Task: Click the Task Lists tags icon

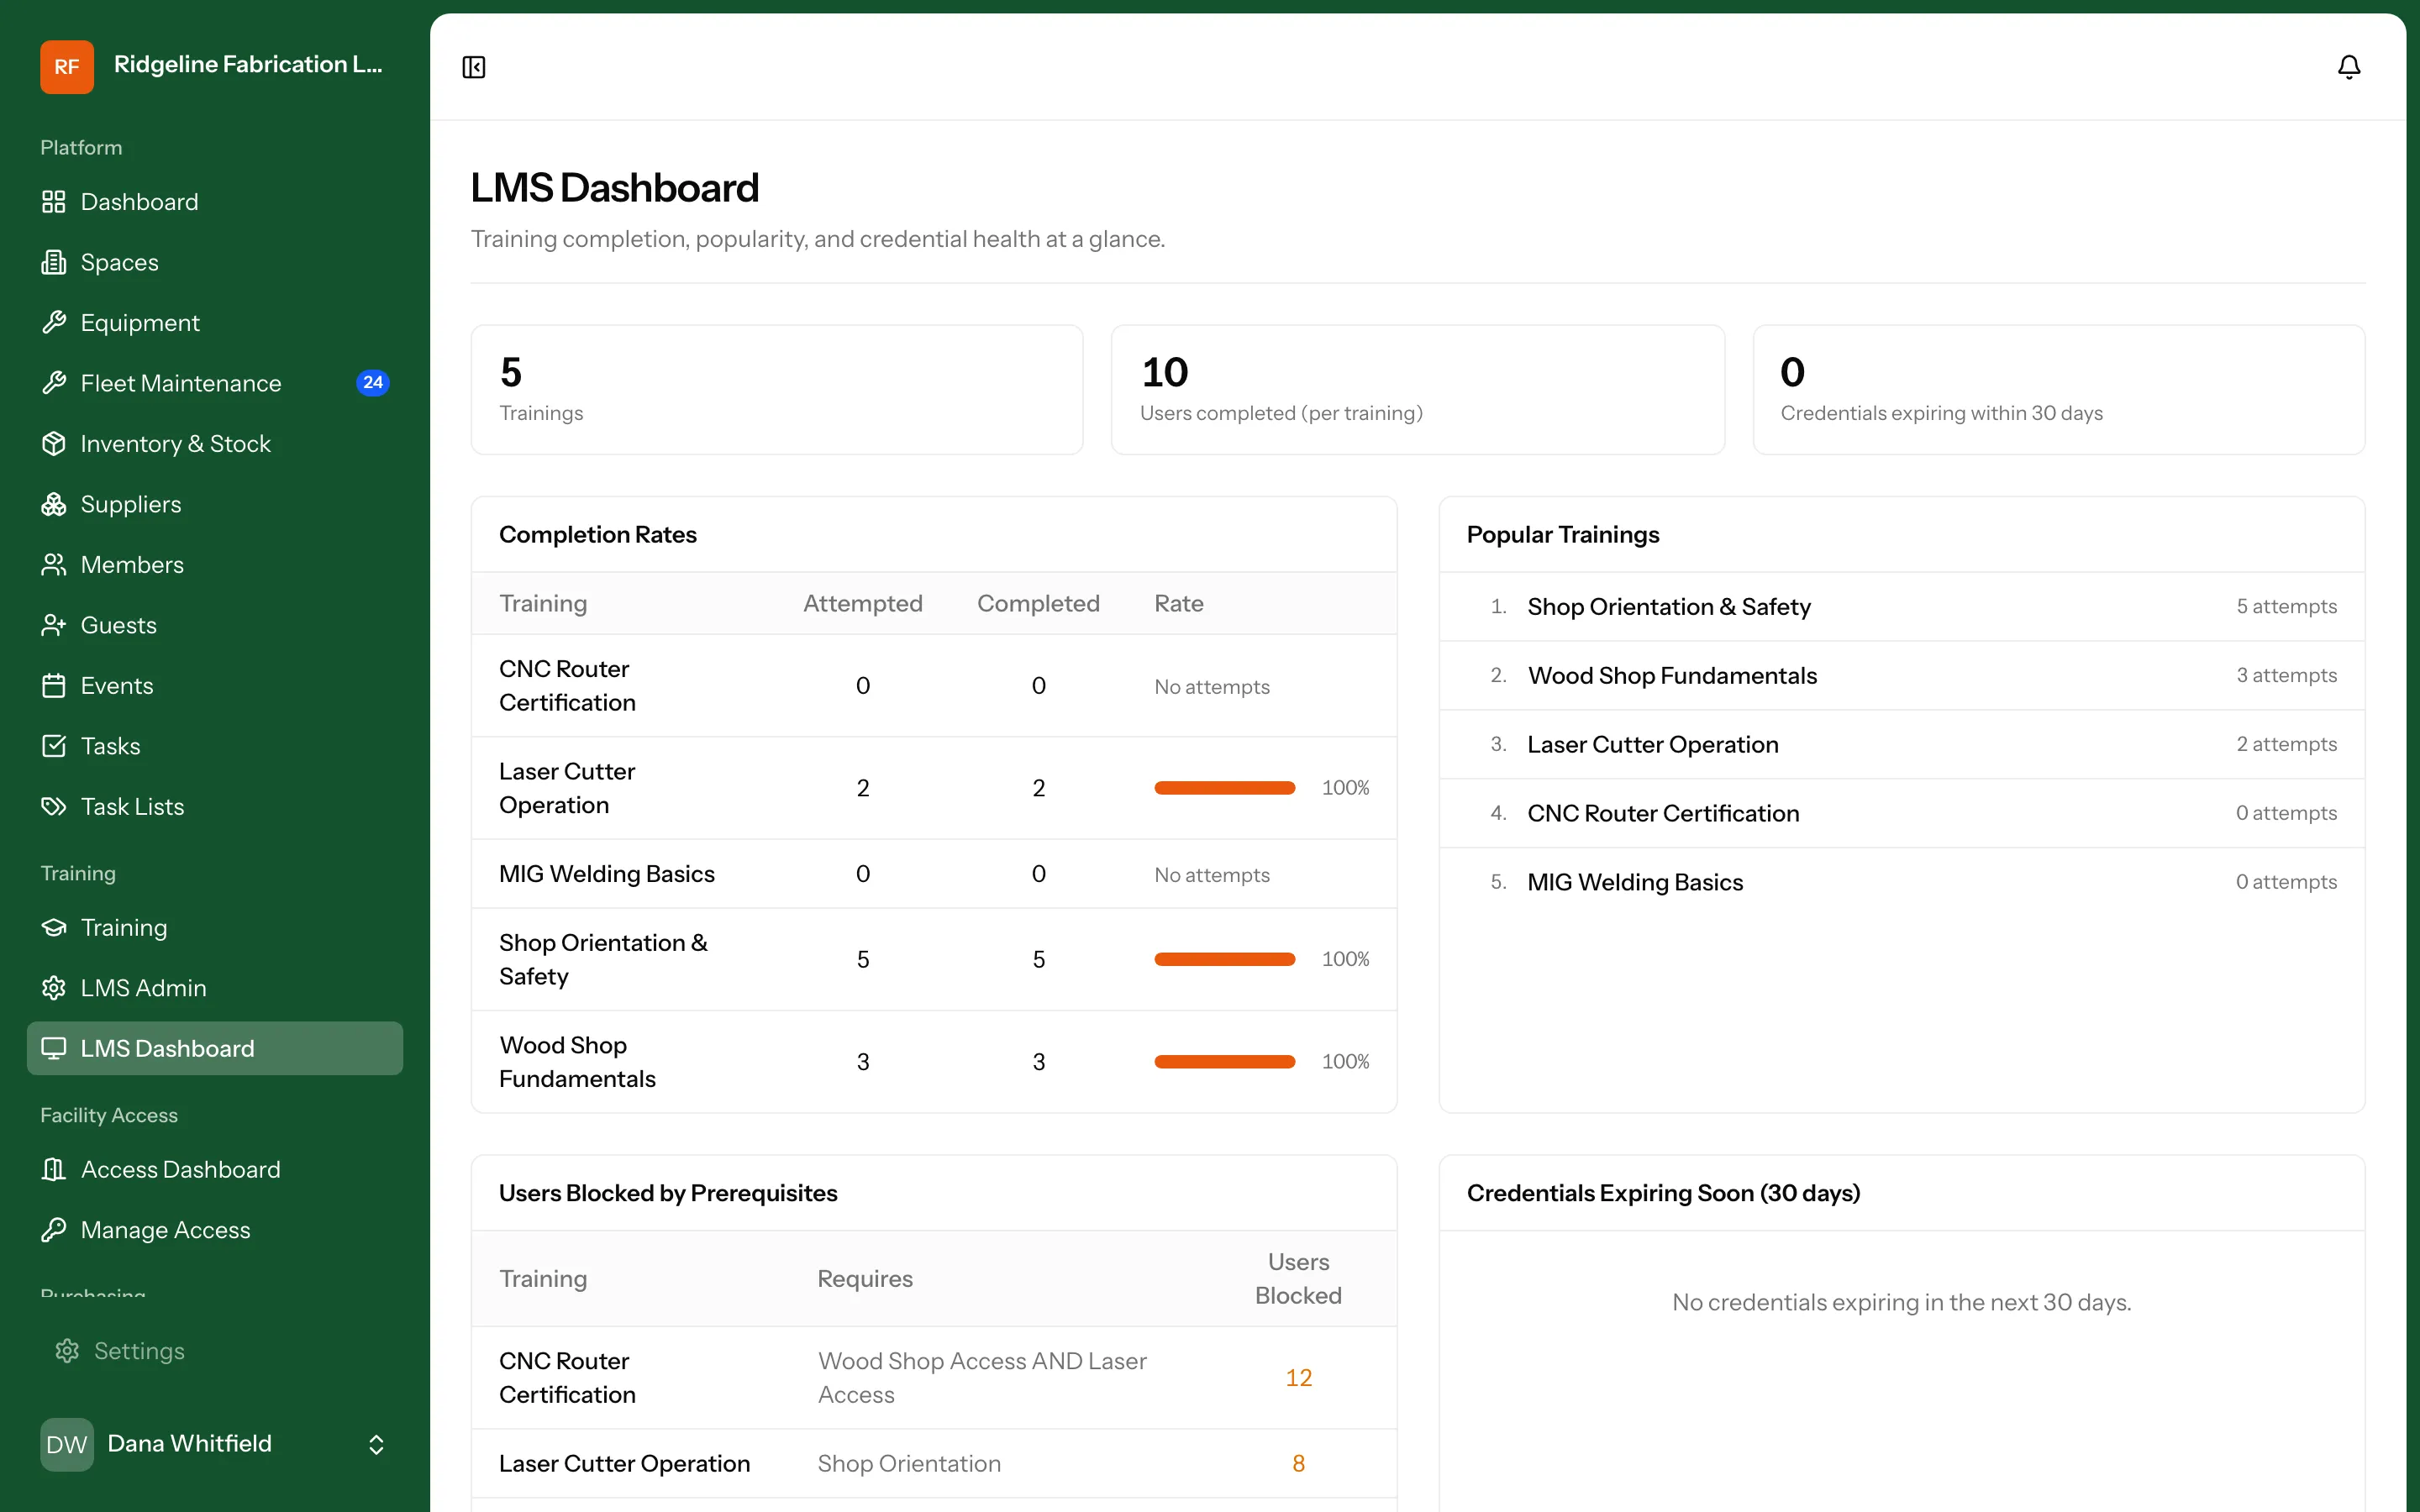Action: [x=54, y=807]
